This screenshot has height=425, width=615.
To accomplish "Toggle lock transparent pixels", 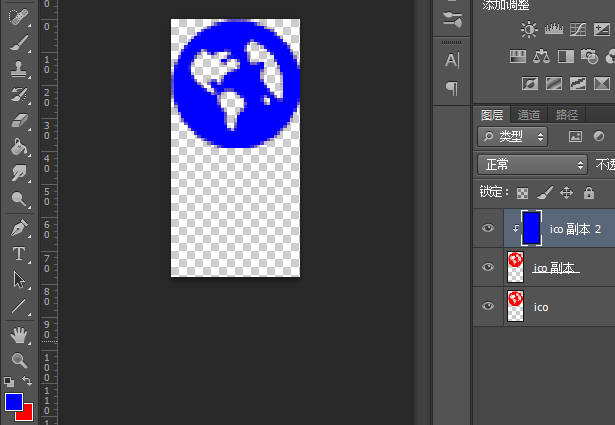I will 522,193.
